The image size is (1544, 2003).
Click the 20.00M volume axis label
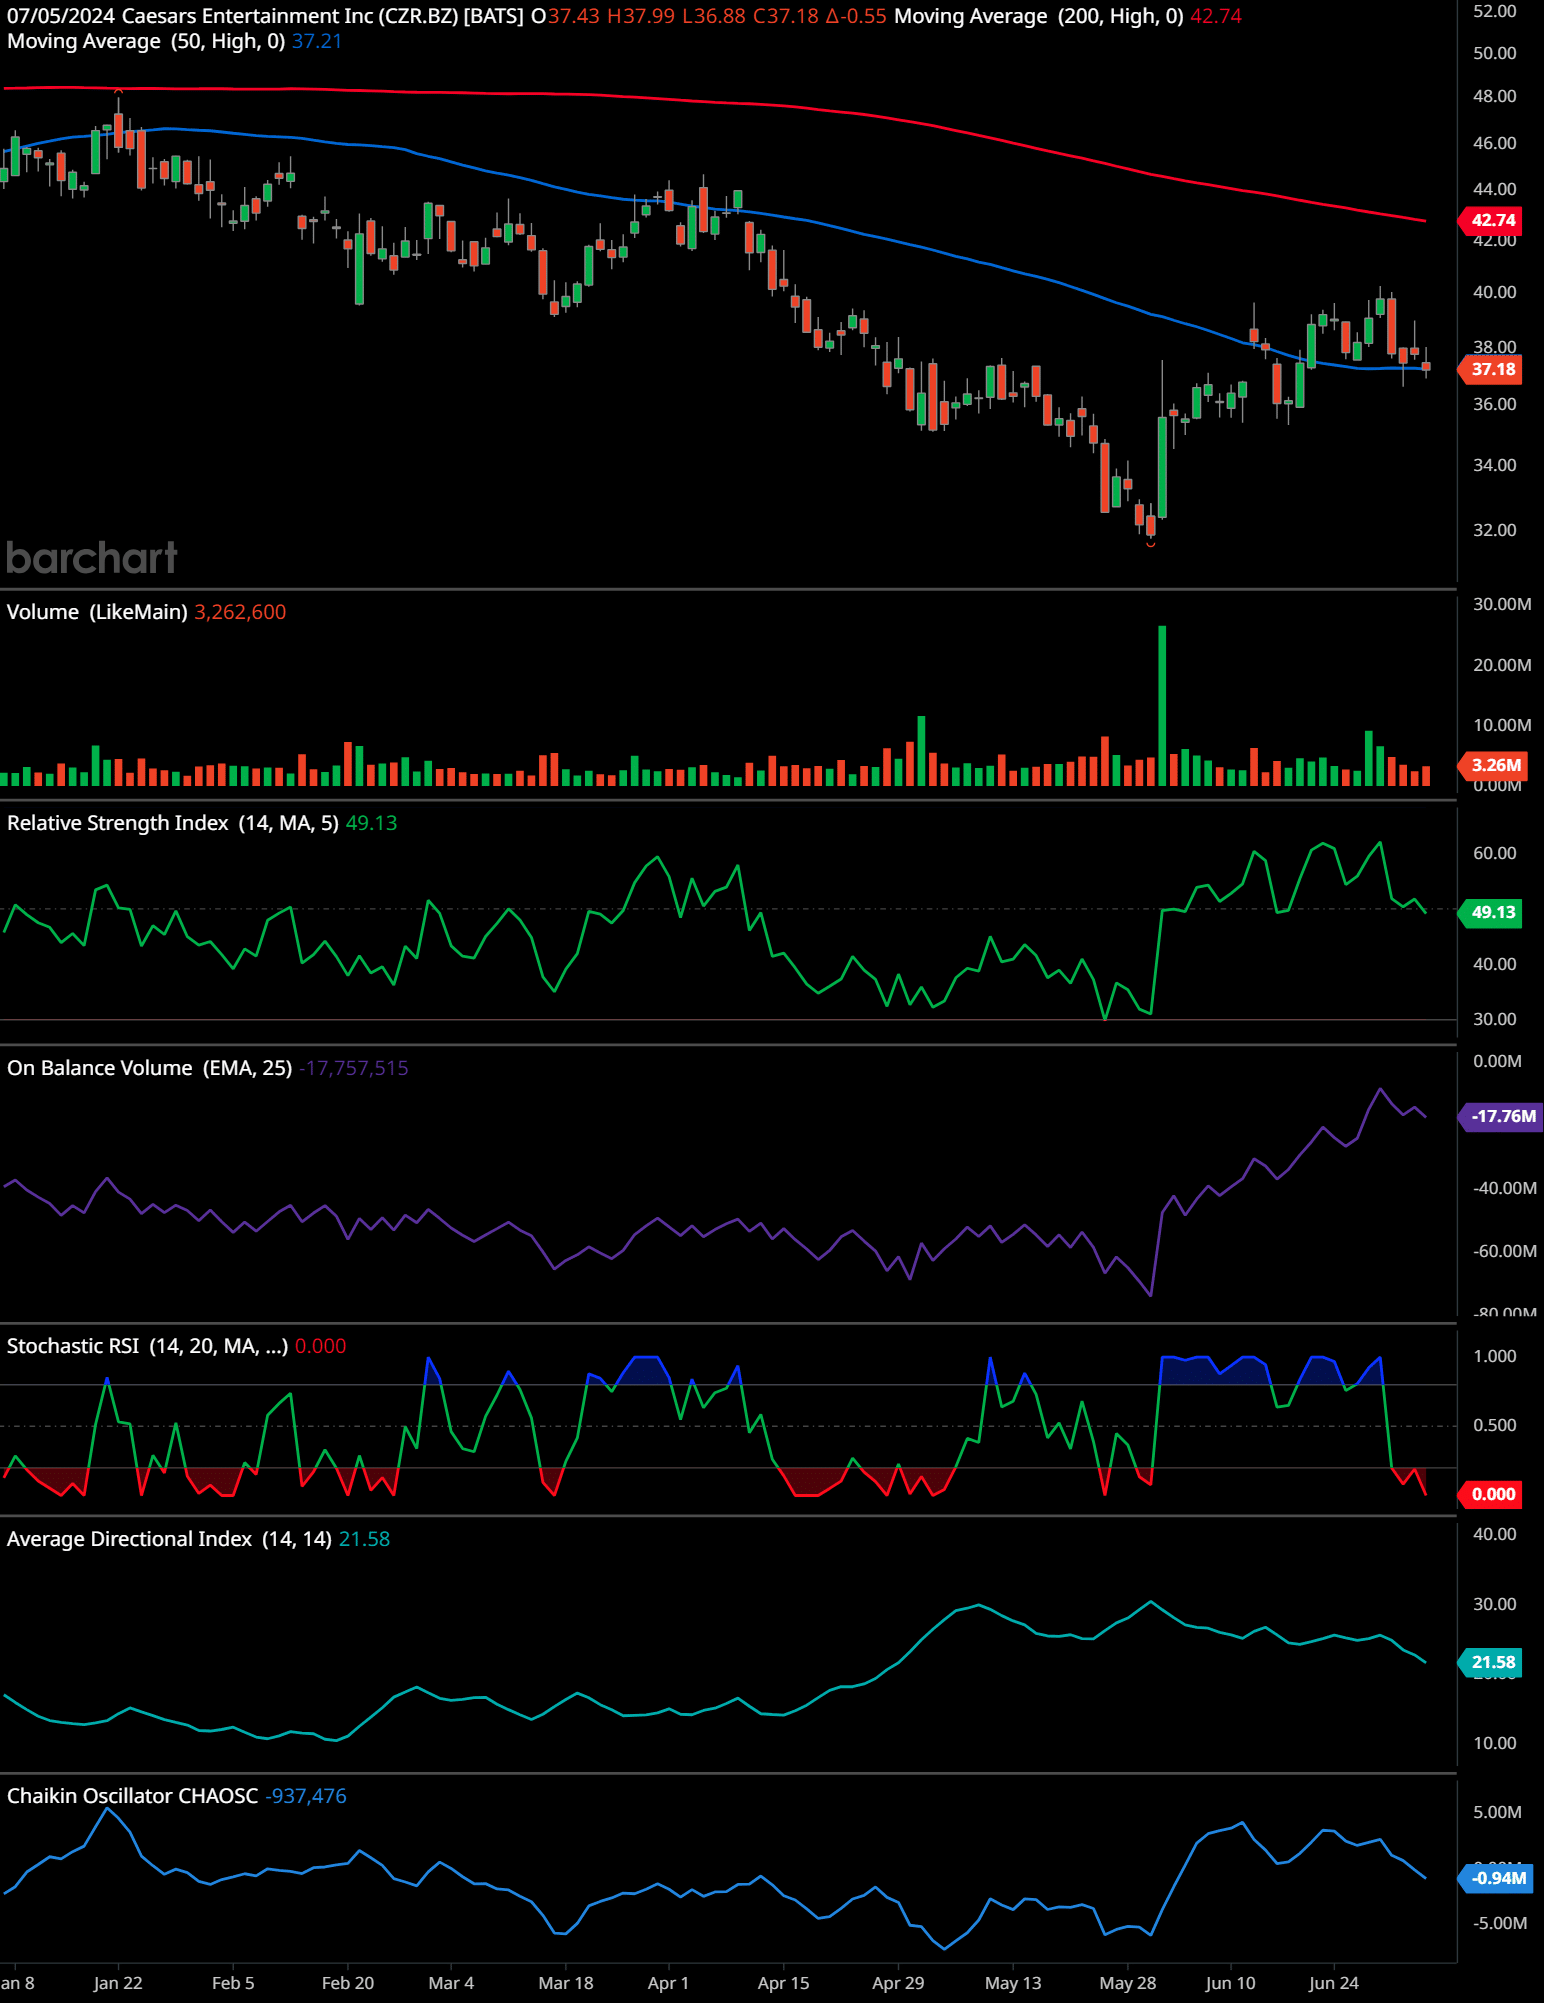tap(1502, 665)
